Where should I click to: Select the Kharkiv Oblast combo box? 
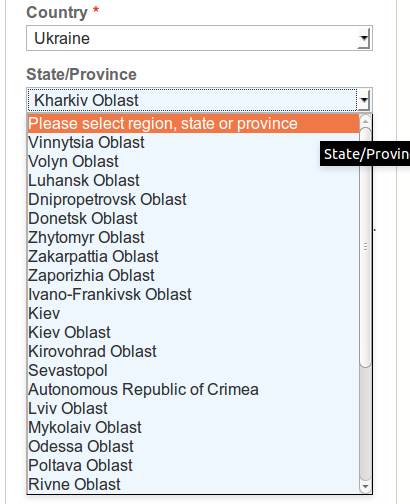[x=199, y=100]
